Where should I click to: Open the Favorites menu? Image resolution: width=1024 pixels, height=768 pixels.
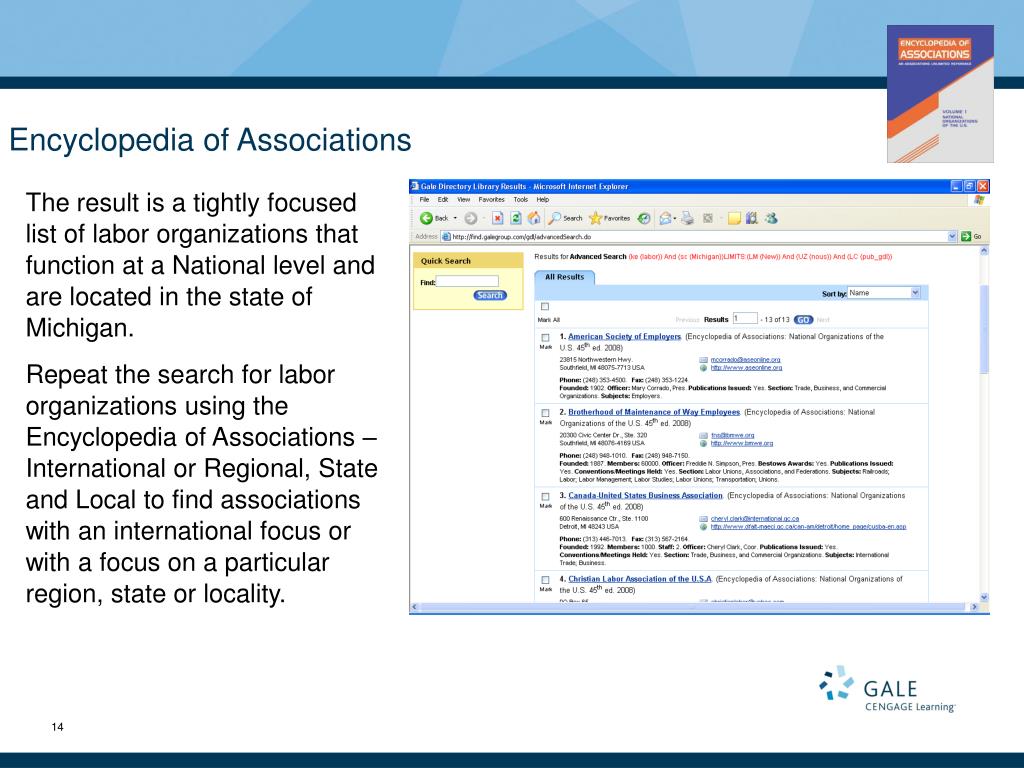click(492, 200)
